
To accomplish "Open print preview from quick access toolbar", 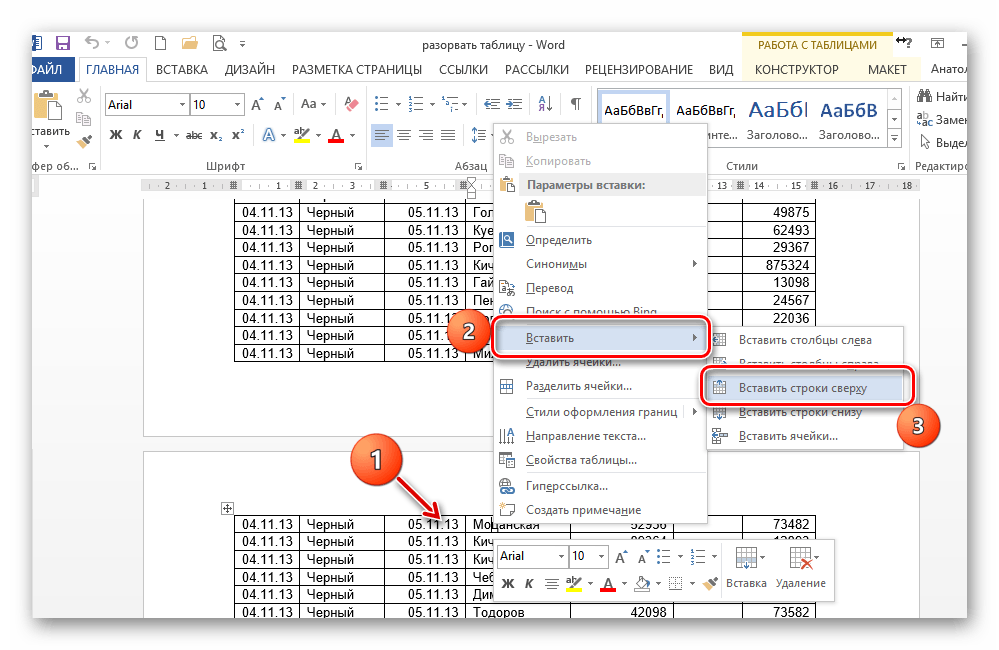I will (x=219, y=43).
